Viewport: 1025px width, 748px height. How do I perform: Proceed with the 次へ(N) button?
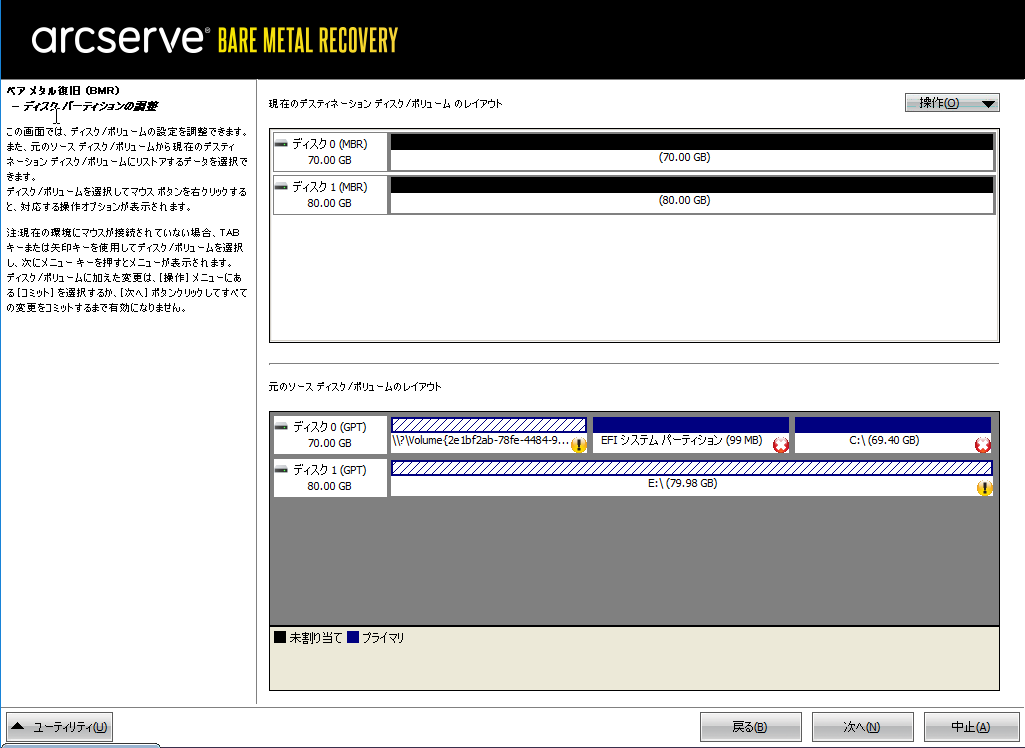862,726
